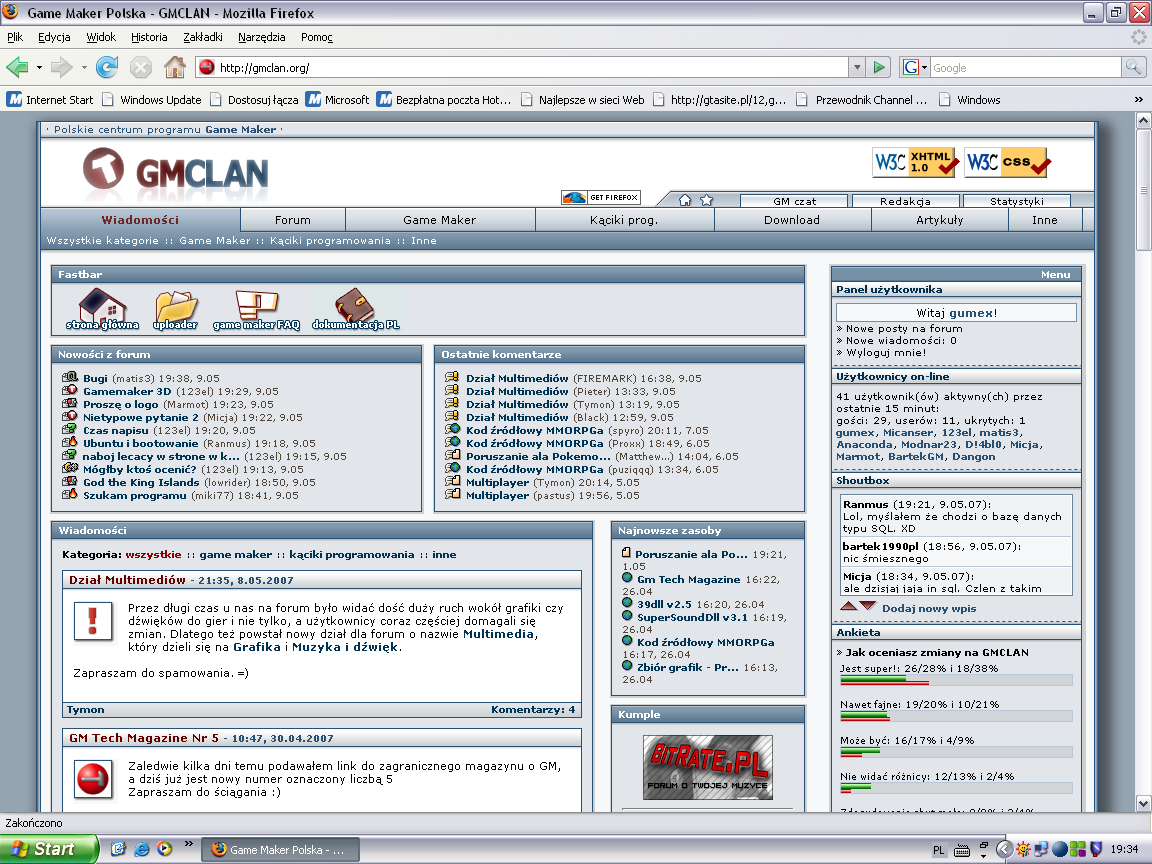Open the Zakładki menu
This screenshot has height=864, width=1152.
203,37
